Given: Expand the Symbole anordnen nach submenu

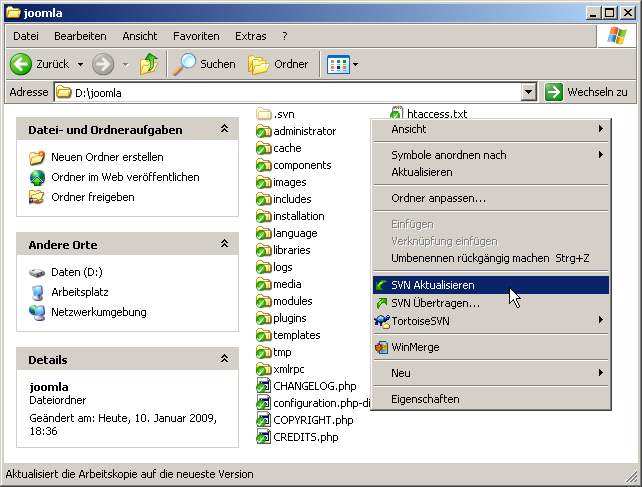Looking at the screenshot, I should (601, 154).
